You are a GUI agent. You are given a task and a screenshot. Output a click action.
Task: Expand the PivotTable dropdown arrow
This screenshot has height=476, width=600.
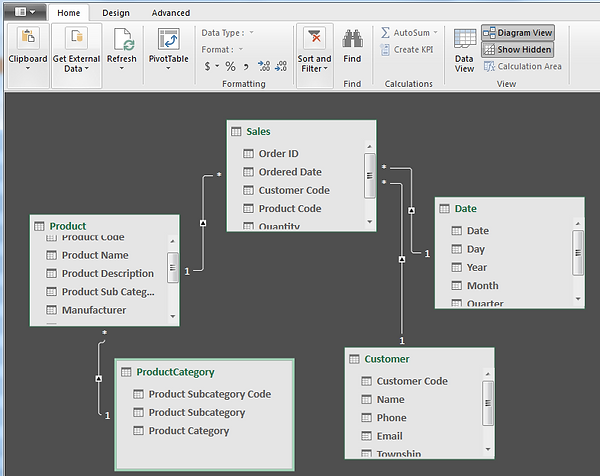pyautogui.click(x=168, y=68)
